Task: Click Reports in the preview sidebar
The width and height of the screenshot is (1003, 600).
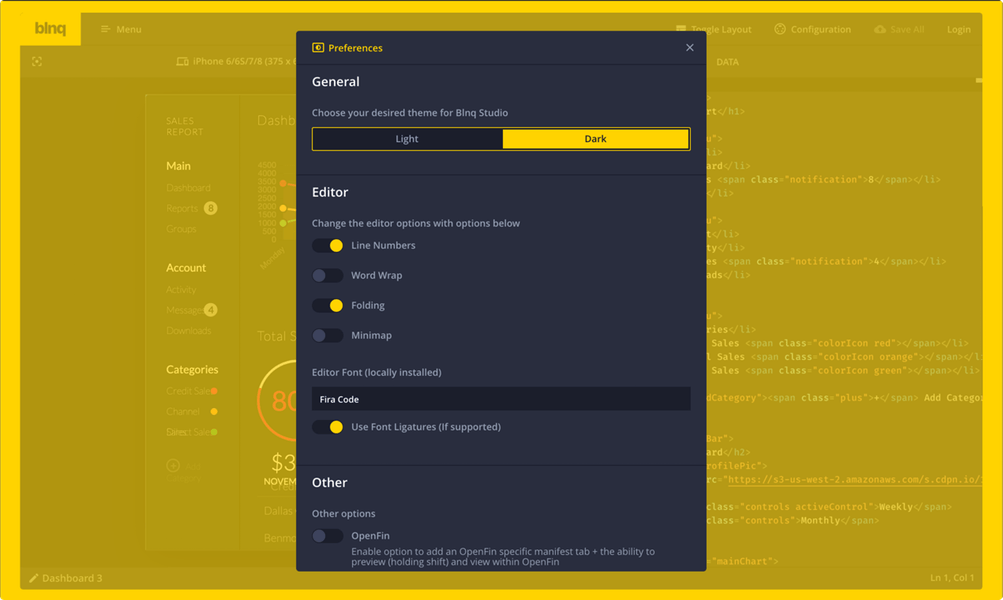Action: (x=182, y=209)
